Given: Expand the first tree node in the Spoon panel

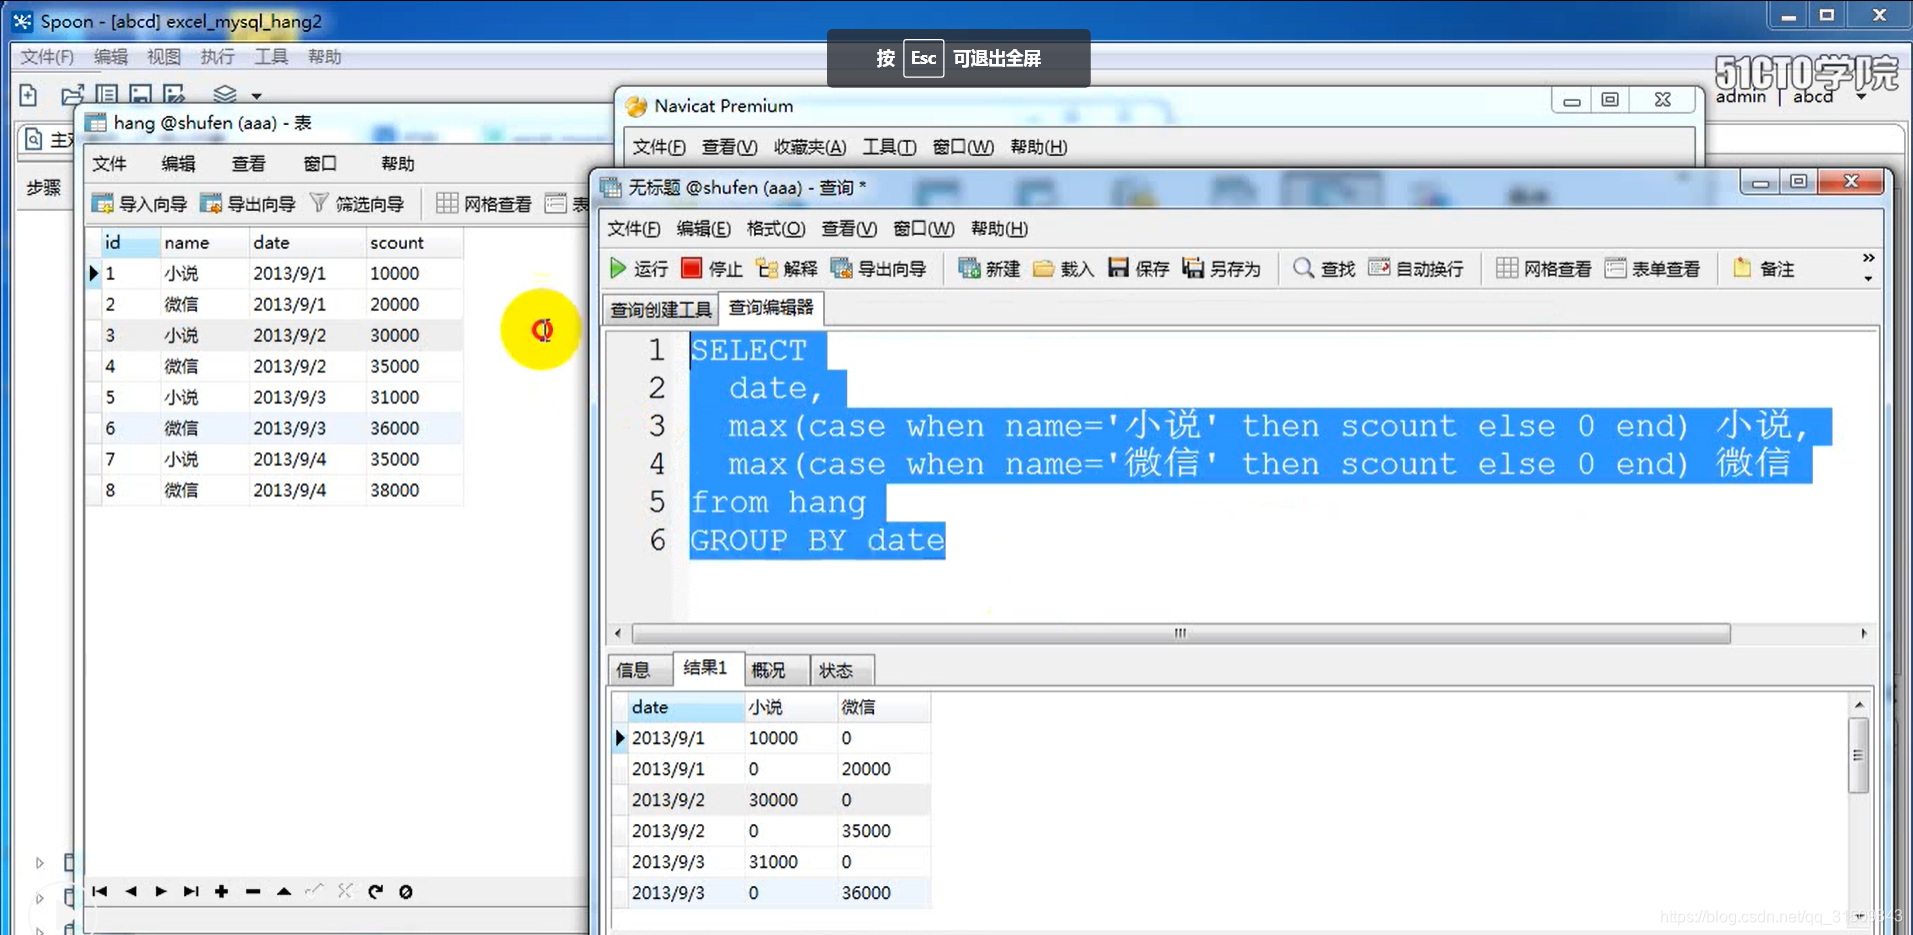Looking at the screenshot, I should [40, 862].
